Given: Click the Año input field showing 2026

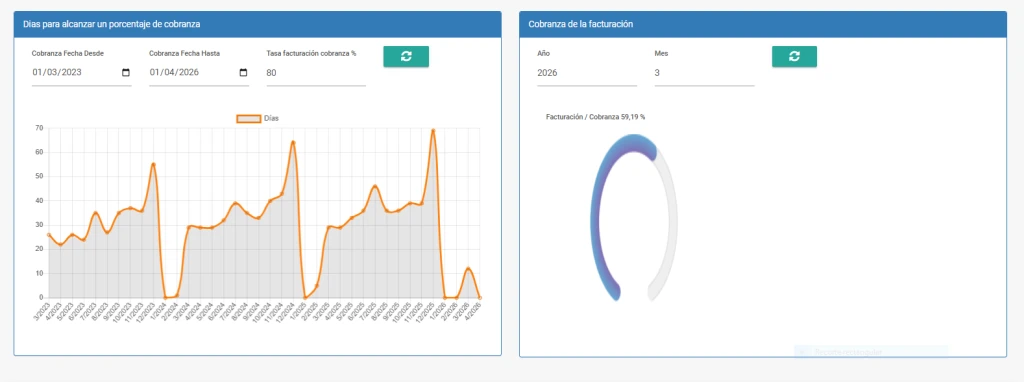Looking at the screenshot, I should (x=587, y=73).
